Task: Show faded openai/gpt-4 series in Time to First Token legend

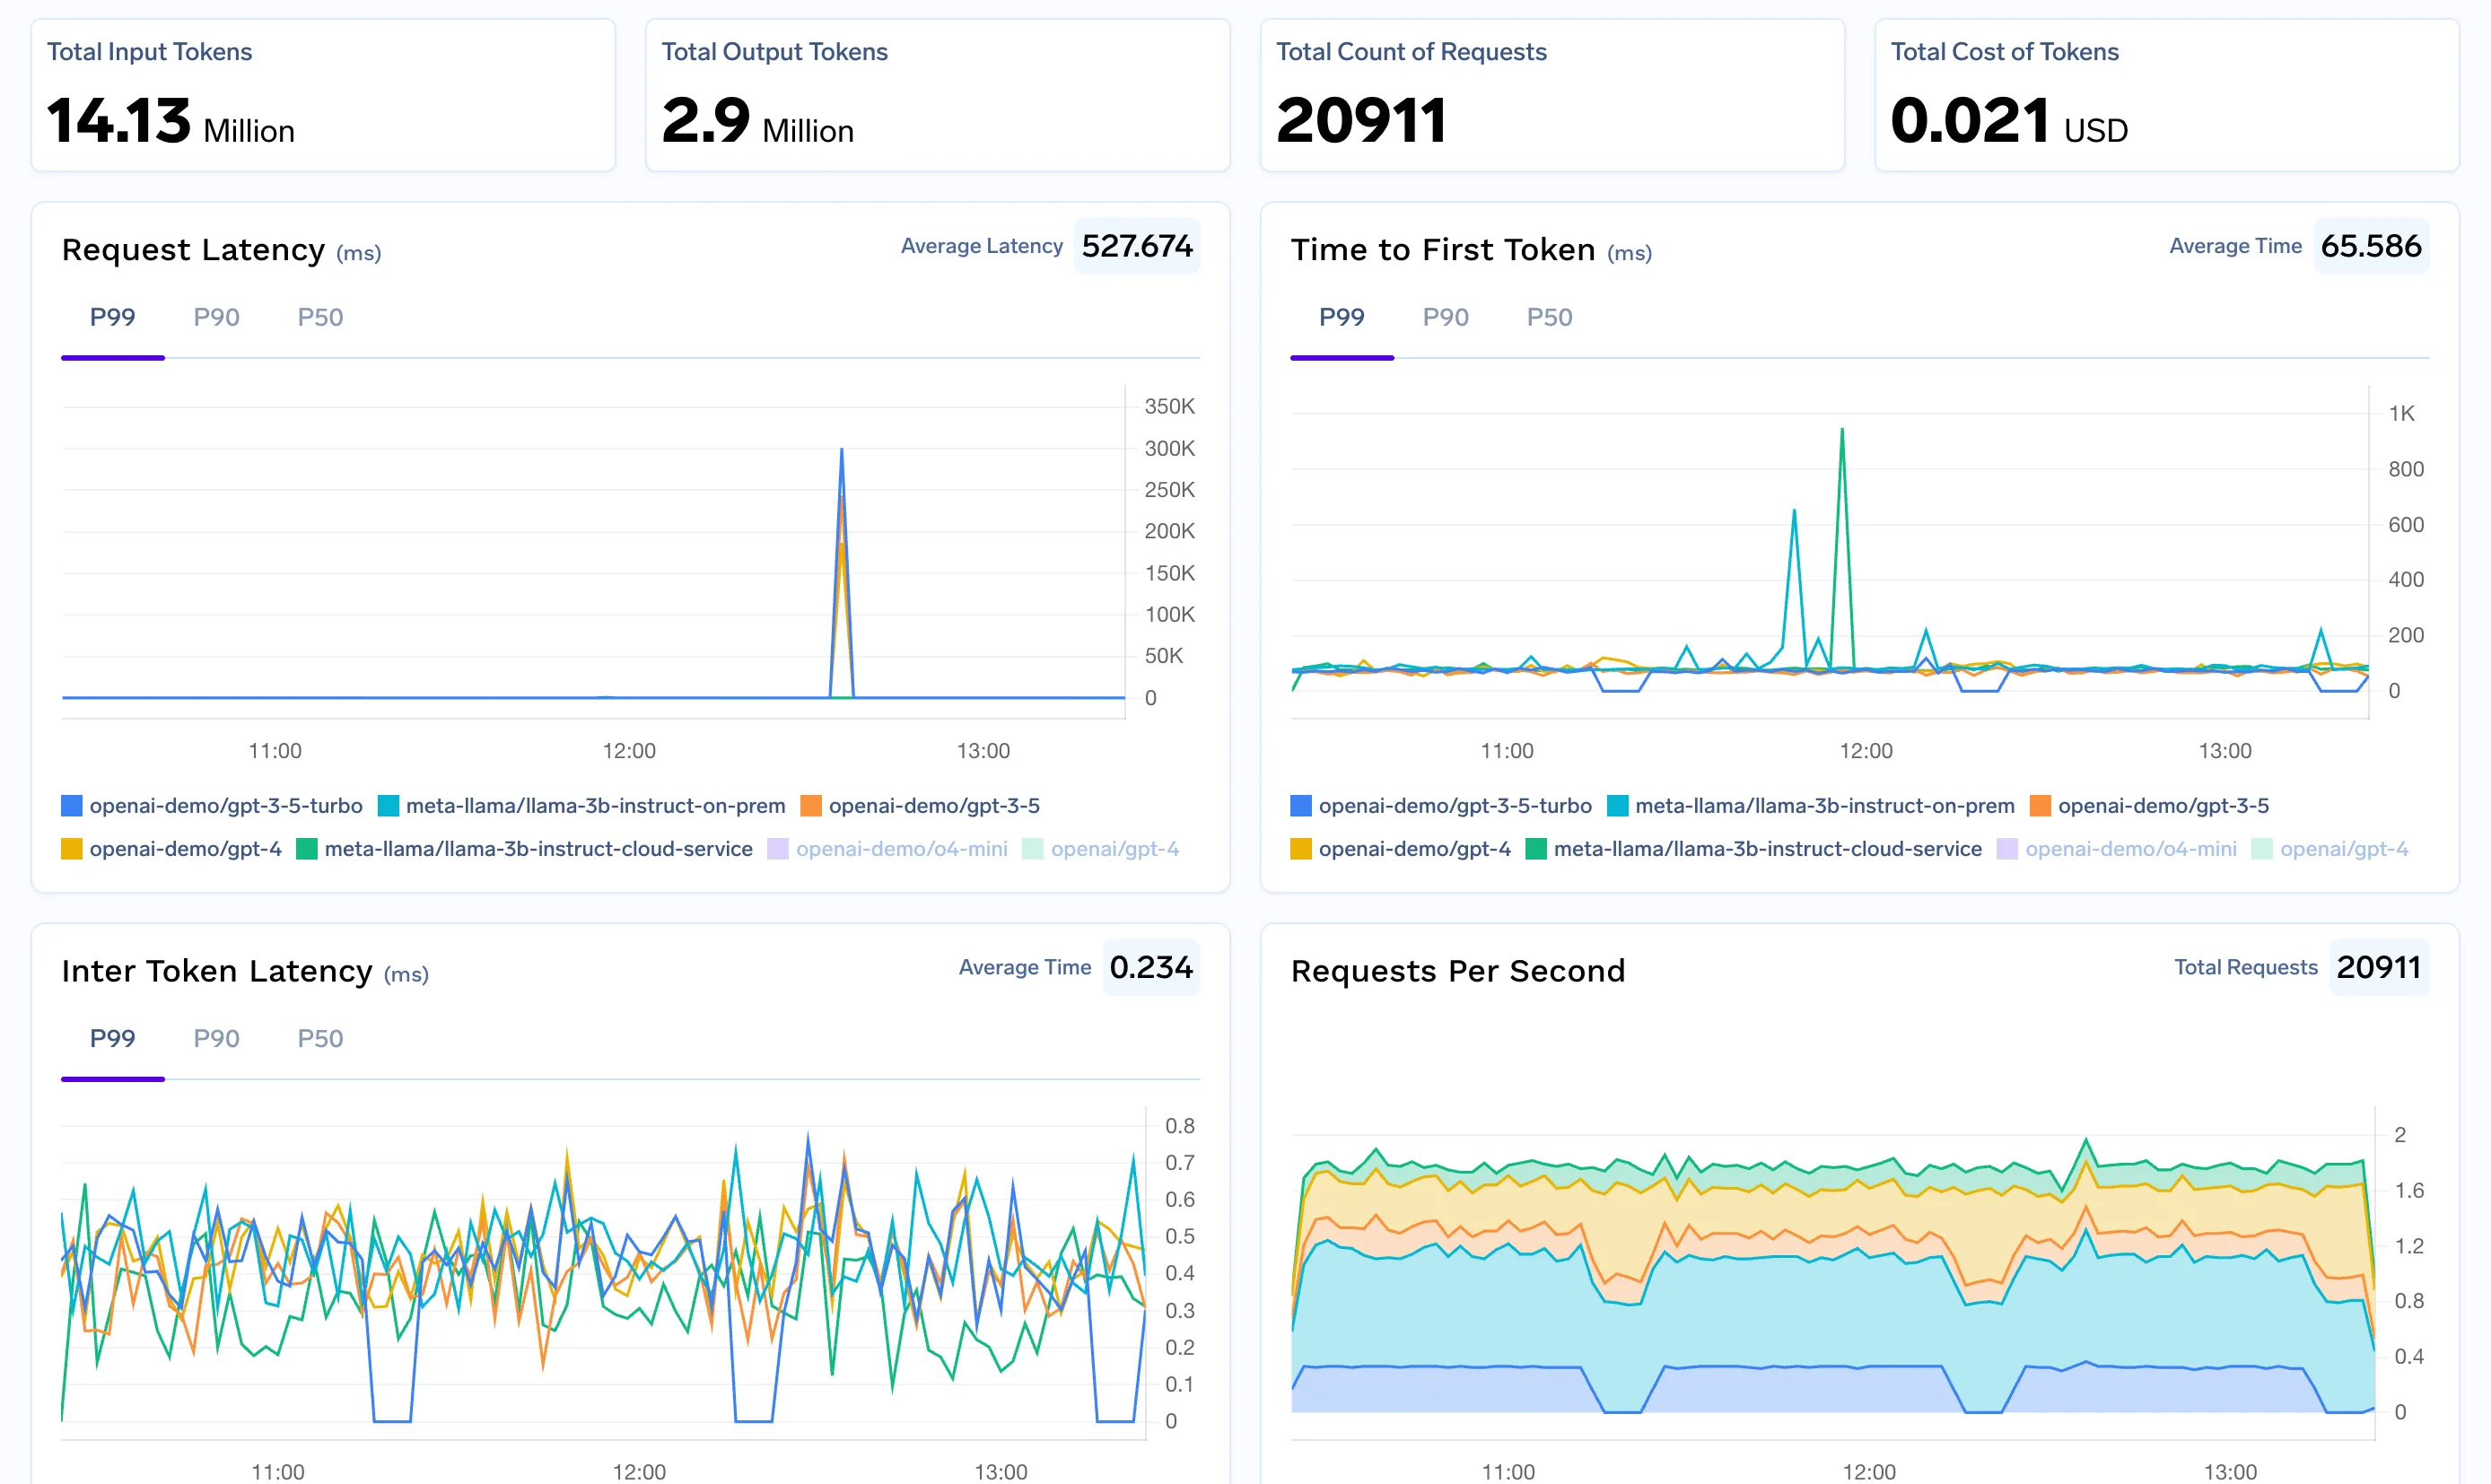Action: click(x=2343, y=849)
